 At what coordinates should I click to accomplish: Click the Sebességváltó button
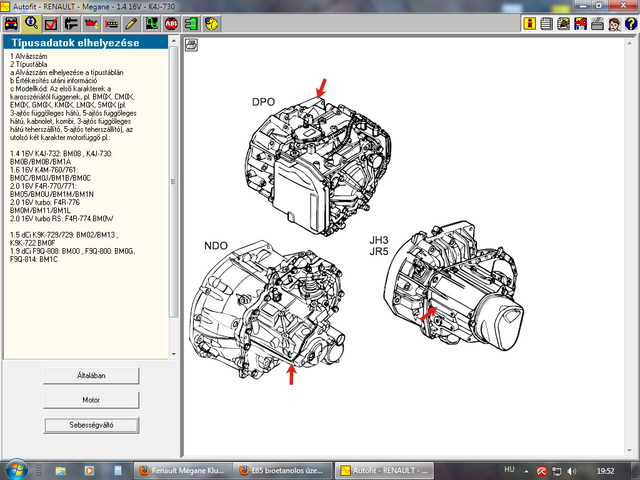91,425
